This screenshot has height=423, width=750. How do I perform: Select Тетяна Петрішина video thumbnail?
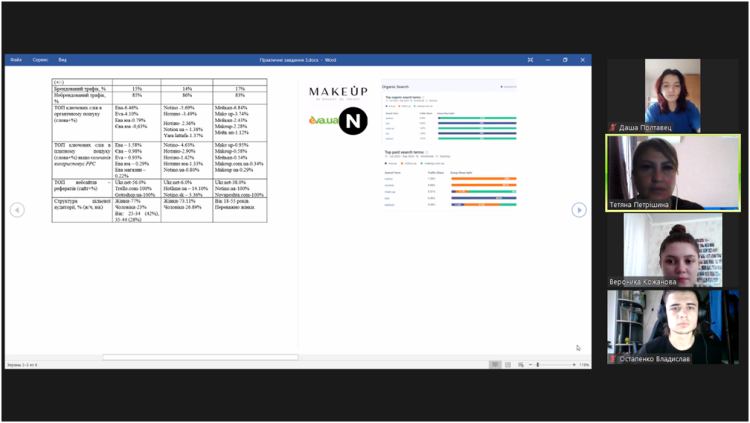(x=672, y=173)
